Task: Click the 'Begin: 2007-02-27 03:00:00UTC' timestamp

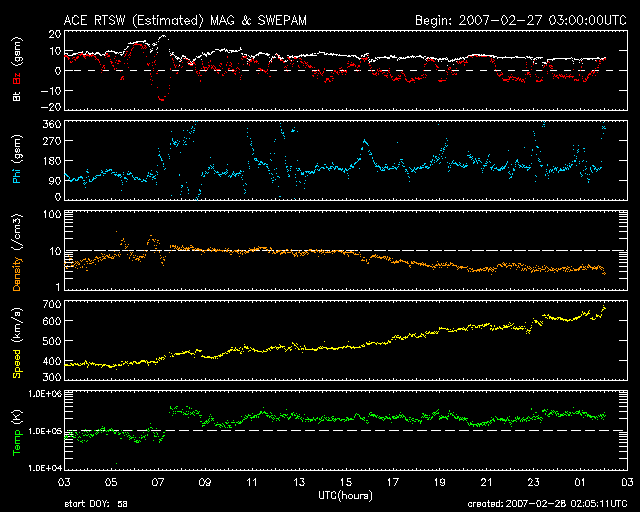Action: [x=521, y=20]
